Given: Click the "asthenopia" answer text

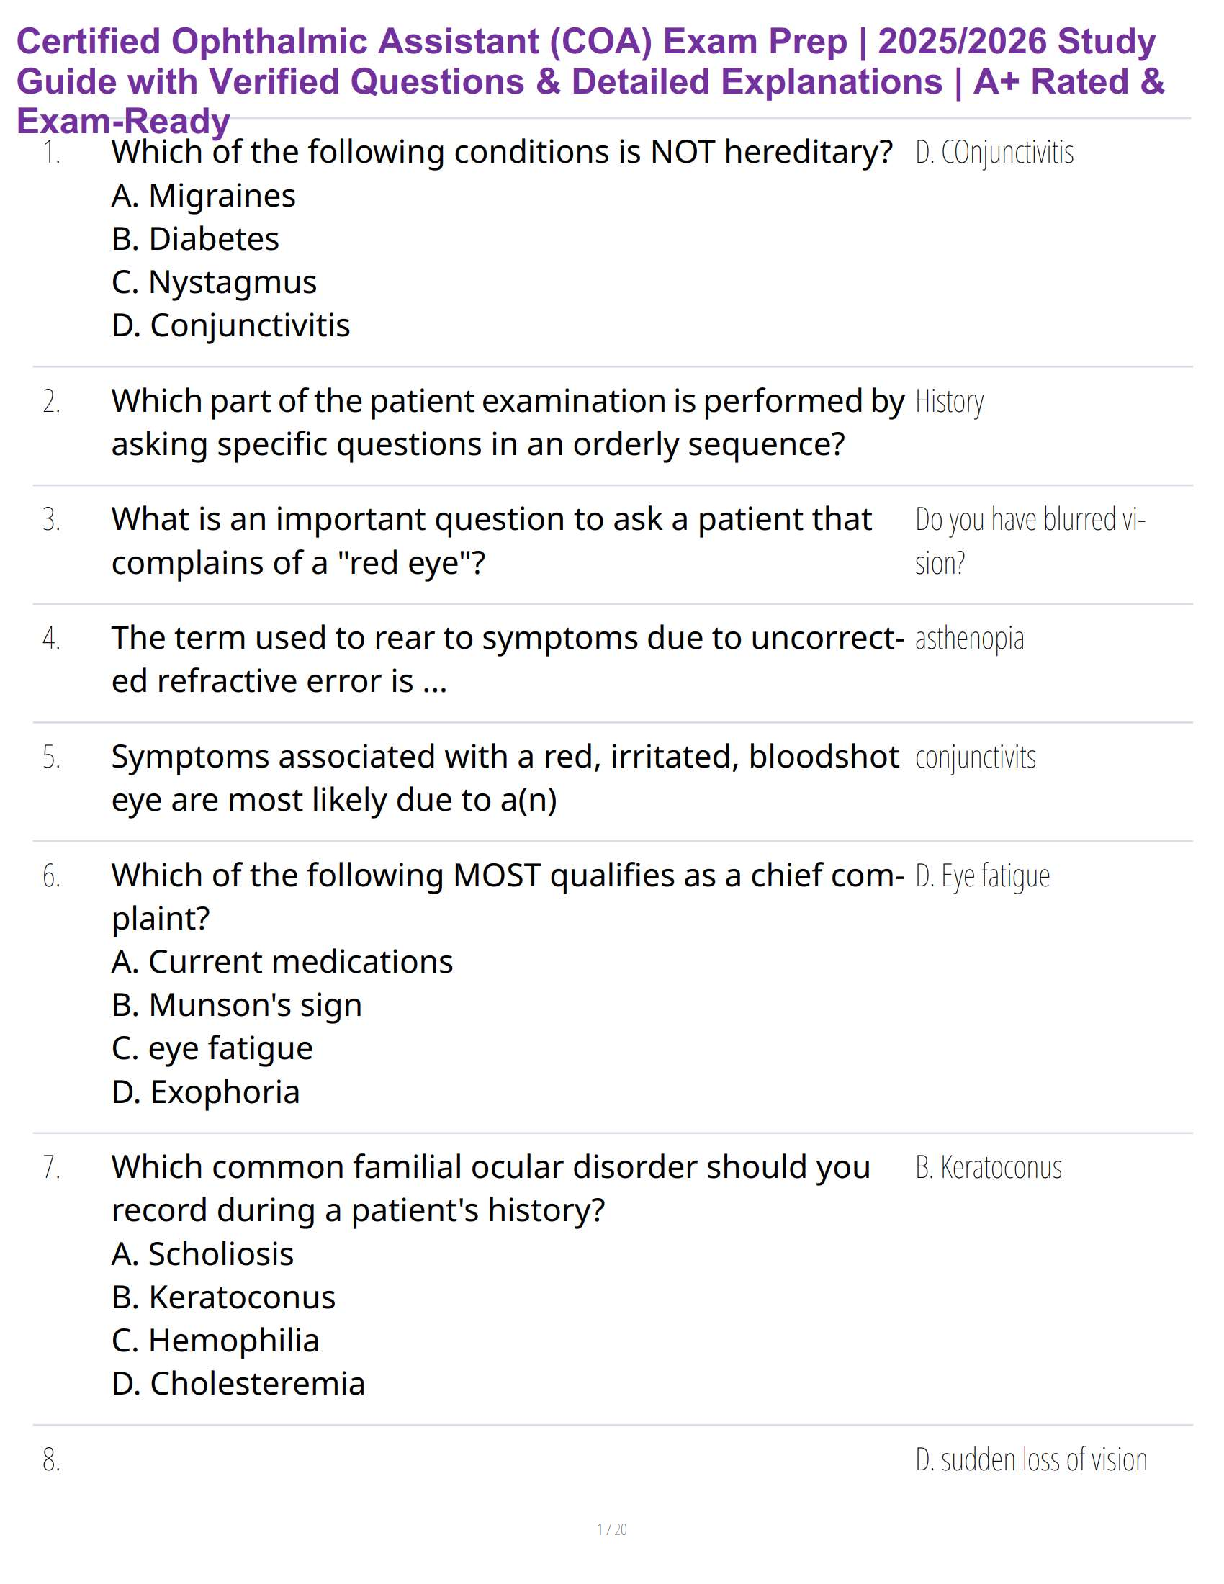Looking at the screenshot, I should [x=969, y=638].
